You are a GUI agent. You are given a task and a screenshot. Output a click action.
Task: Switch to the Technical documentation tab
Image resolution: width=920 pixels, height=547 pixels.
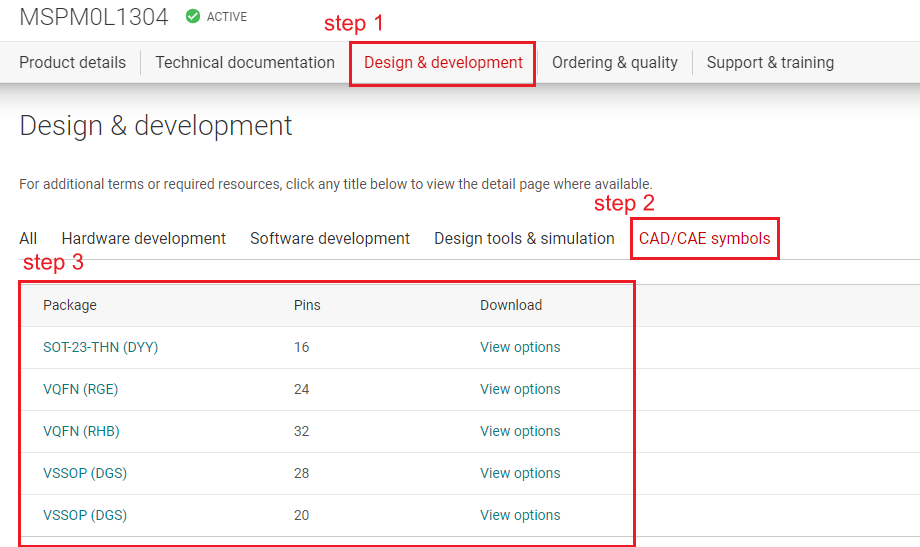(x=245, y=62)
